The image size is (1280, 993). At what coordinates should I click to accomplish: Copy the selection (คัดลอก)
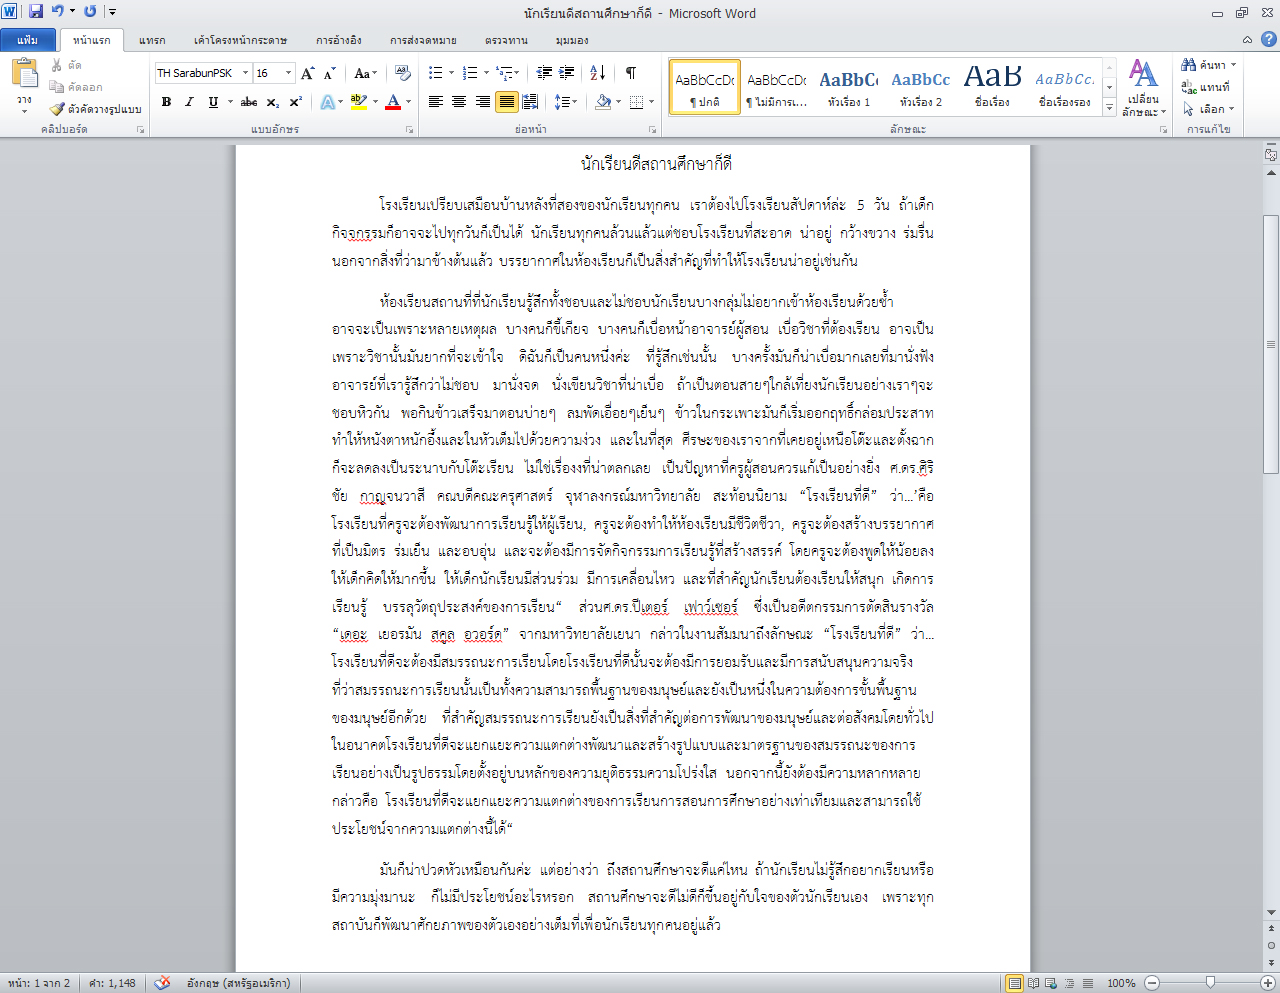(x=76, y=87)
